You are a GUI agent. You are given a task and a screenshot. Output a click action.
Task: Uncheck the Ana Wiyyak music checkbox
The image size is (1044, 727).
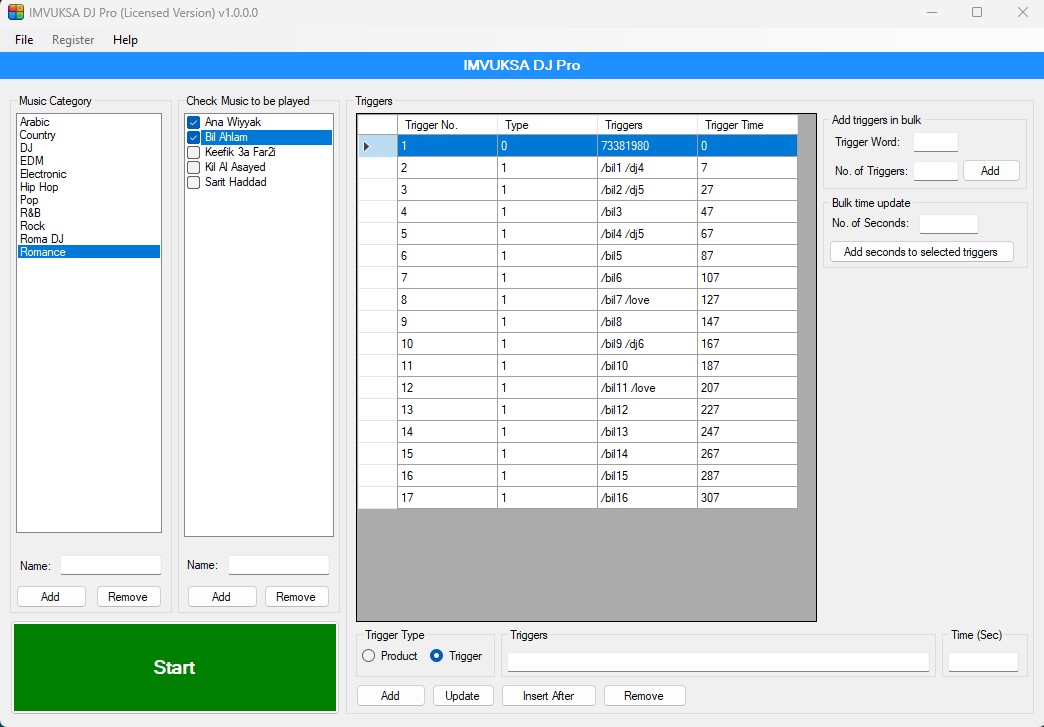tap(194, 122)
